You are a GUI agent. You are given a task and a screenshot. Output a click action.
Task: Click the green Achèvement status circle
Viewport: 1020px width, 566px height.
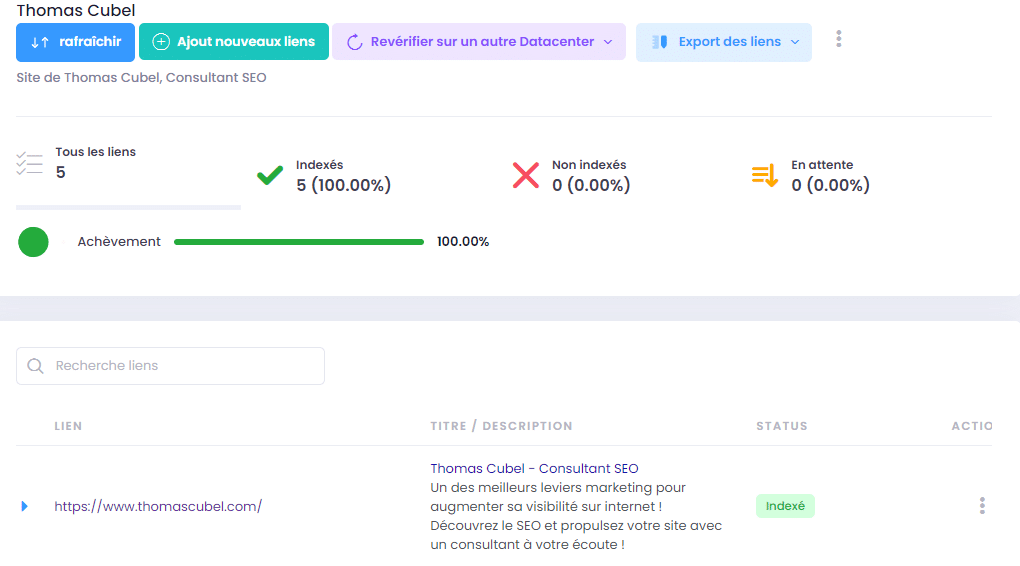33,242
